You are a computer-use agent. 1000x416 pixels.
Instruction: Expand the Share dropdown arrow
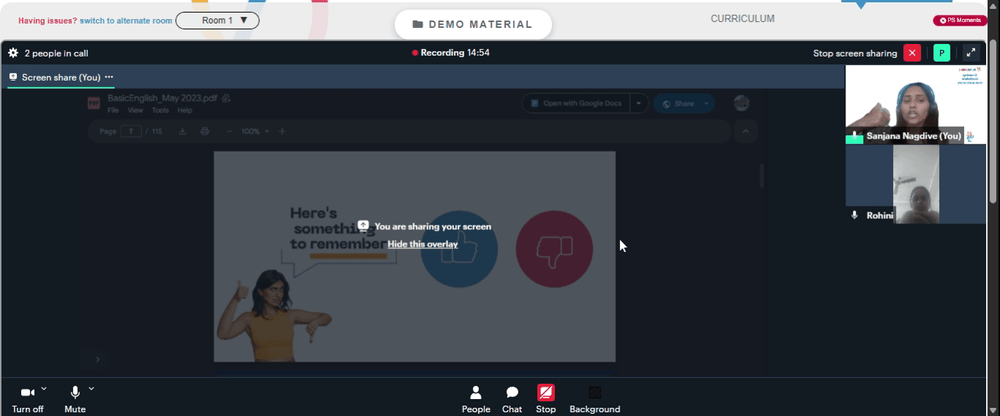pyautogui.click(x=707, y=103)
